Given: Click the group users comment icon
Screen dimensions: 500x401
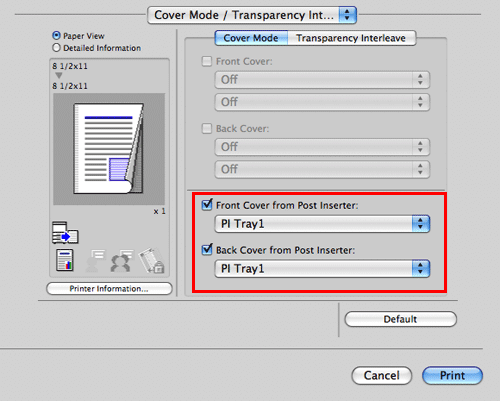Looking at the screenshot, I should click(x=122, y=261).
